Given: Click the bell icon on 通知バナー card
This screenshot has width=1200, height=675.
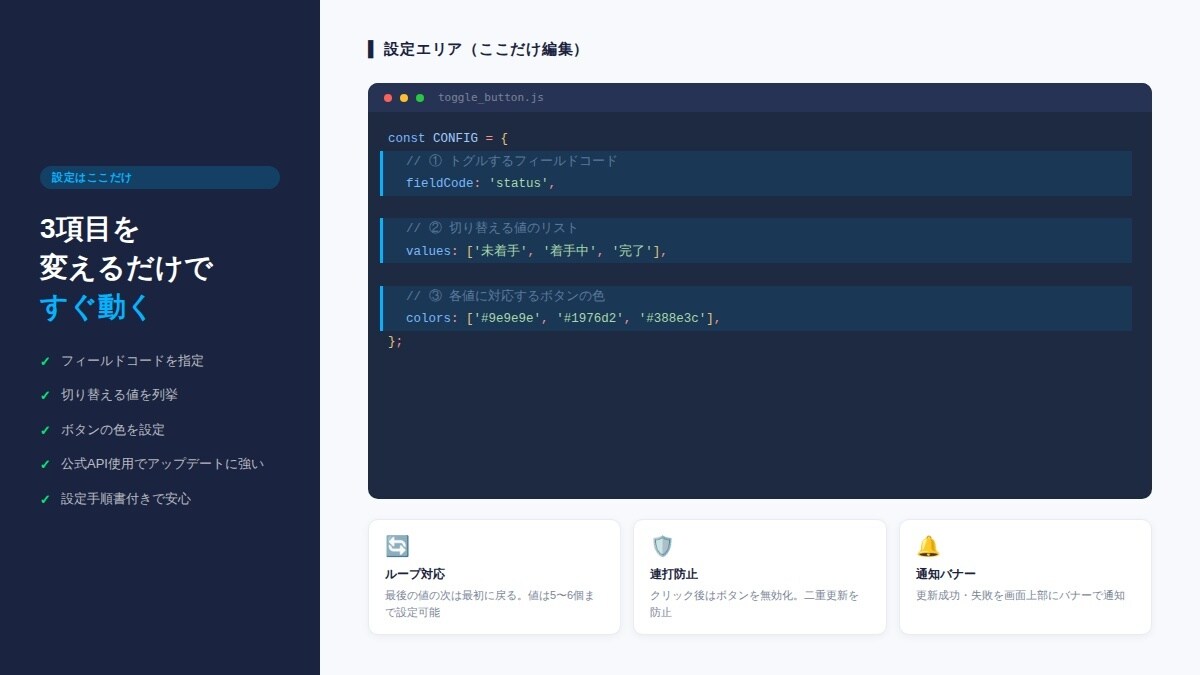Looking at the screenshot, I should (928, 546).
